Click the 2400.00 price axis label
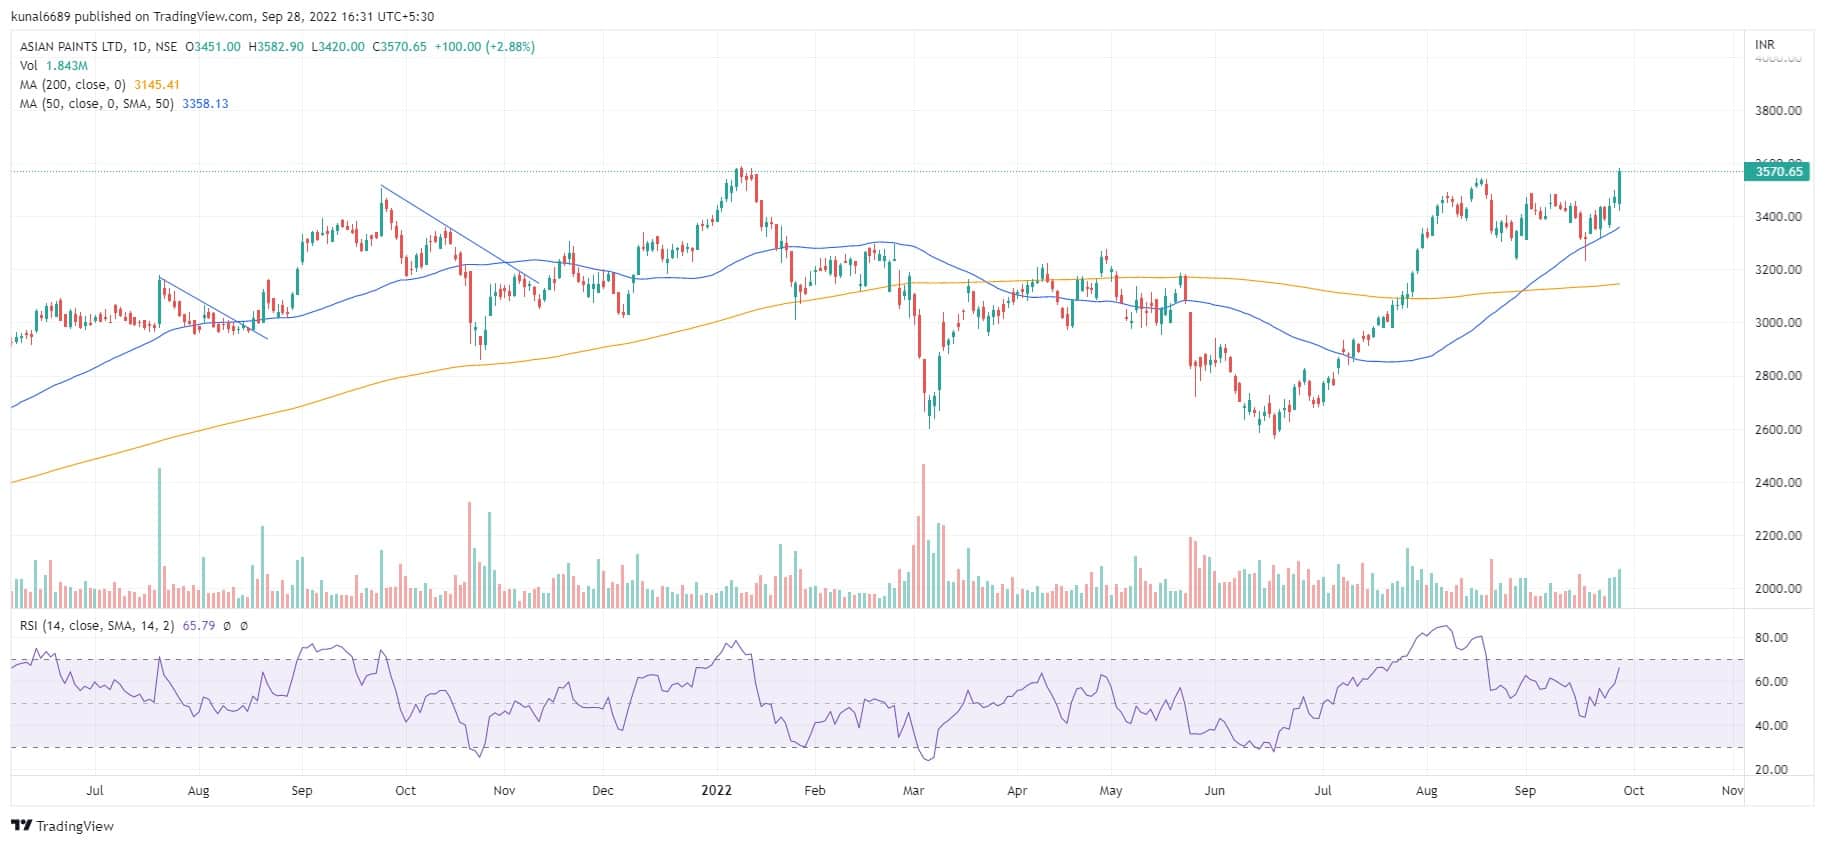1825x845 pixels. (1778, 483)
